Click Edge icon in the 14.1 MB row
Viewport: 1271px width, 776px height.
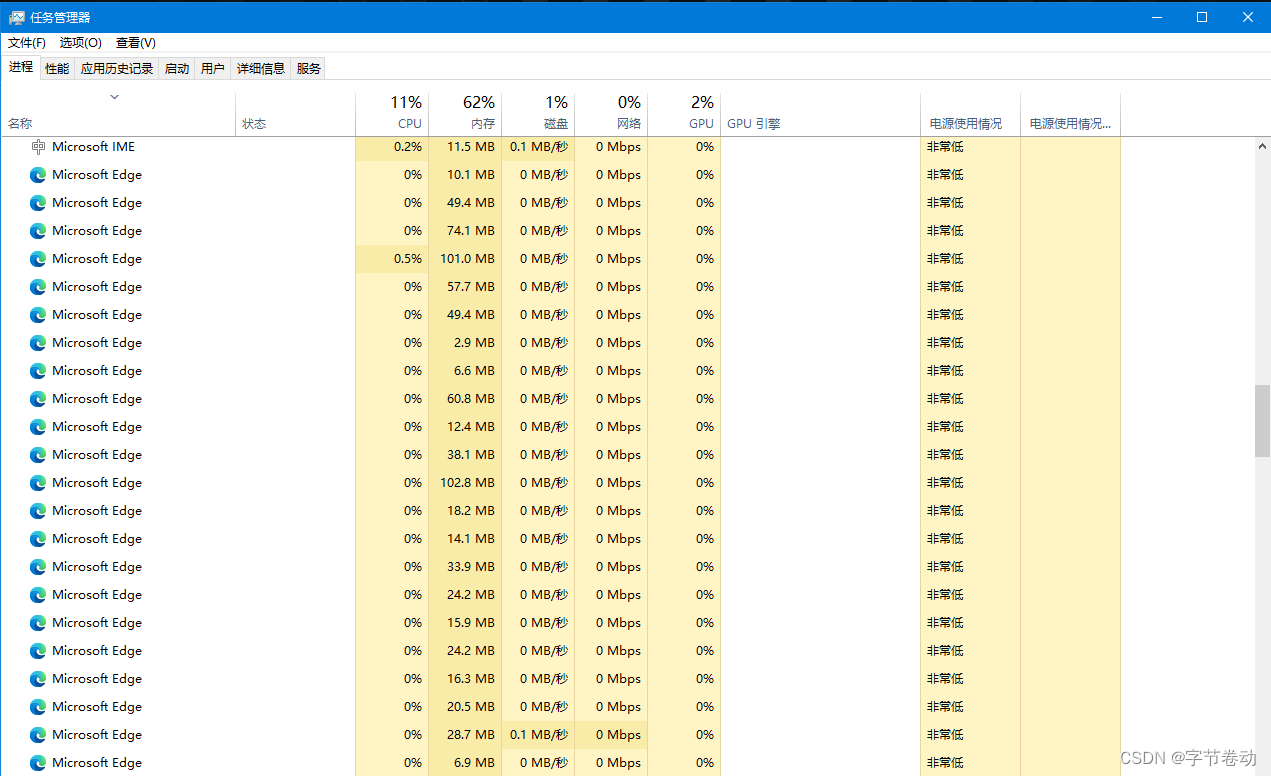[38, 539]
